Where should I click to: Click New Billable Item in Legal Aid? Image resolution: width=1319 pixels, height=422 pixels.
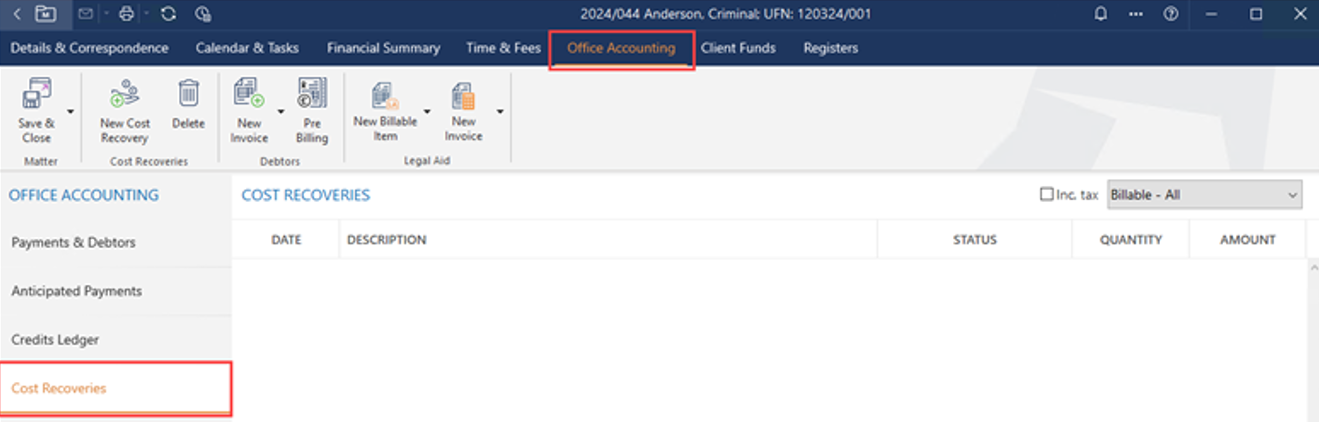[x=385, y=97]
